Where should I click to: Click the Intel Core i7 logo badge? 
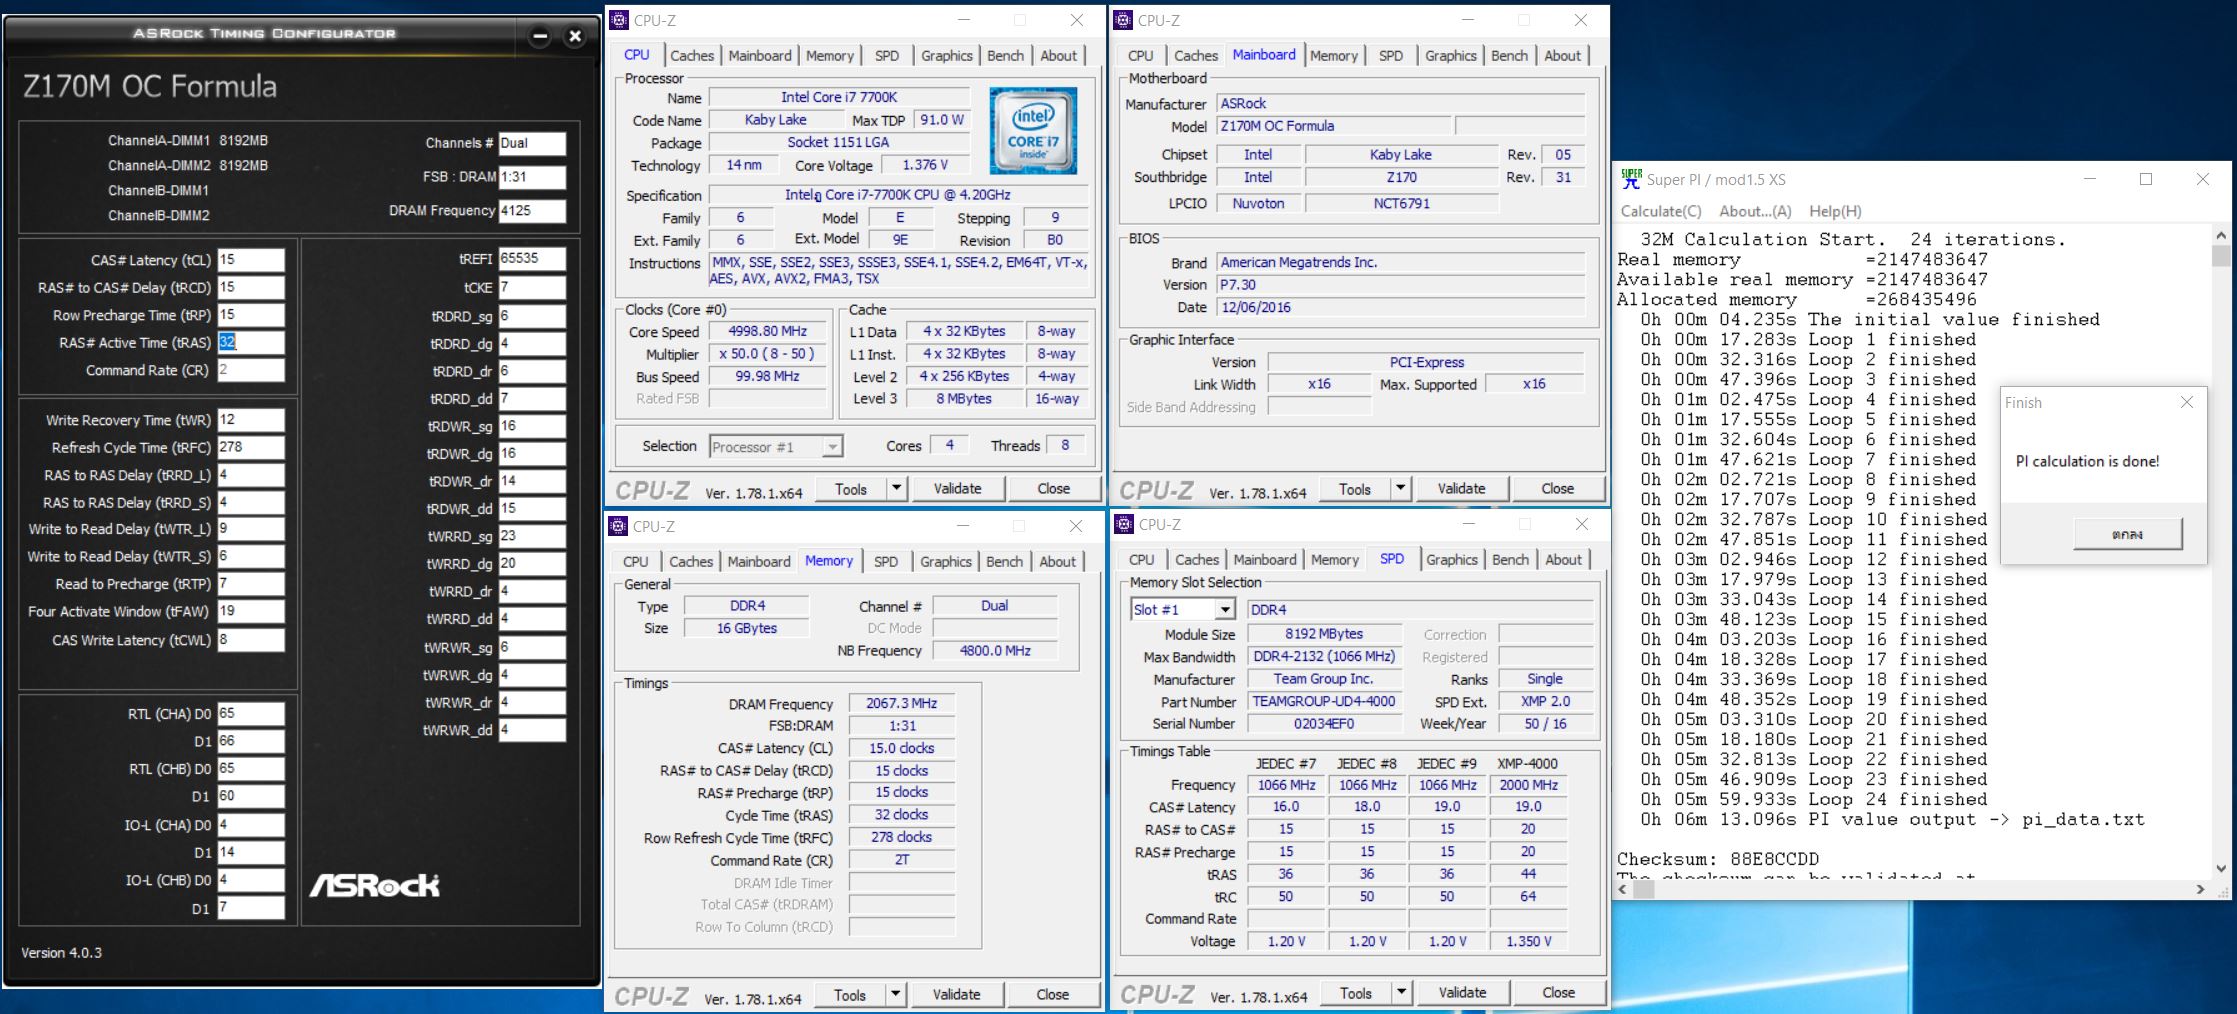1032,131
